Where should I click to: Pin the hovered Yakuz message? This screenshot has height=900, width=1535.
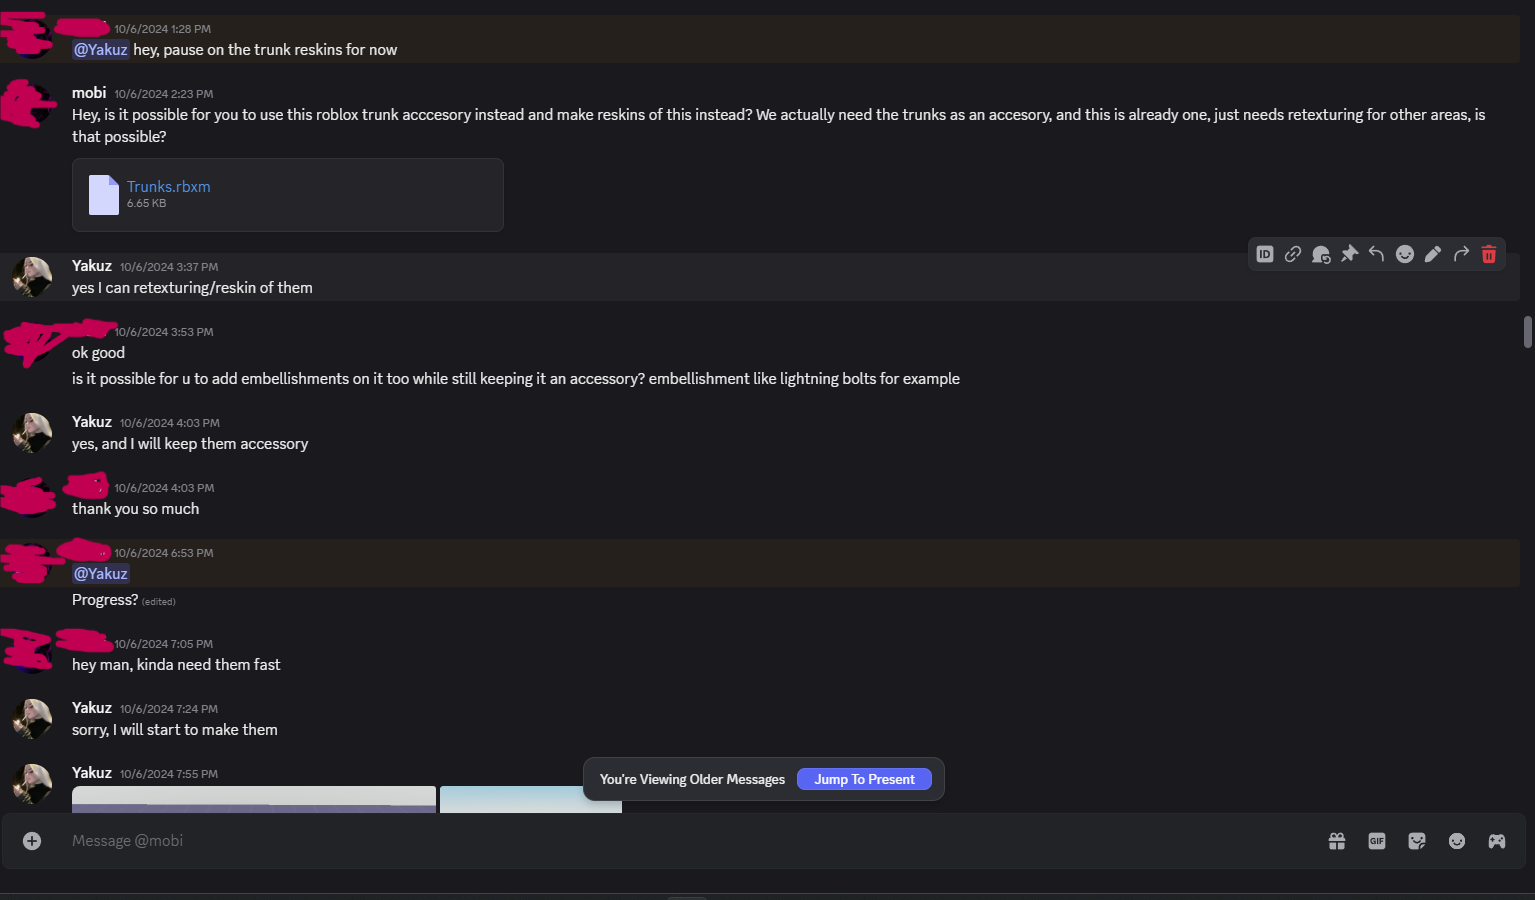pyautogui.click(x=1349, y=254)
